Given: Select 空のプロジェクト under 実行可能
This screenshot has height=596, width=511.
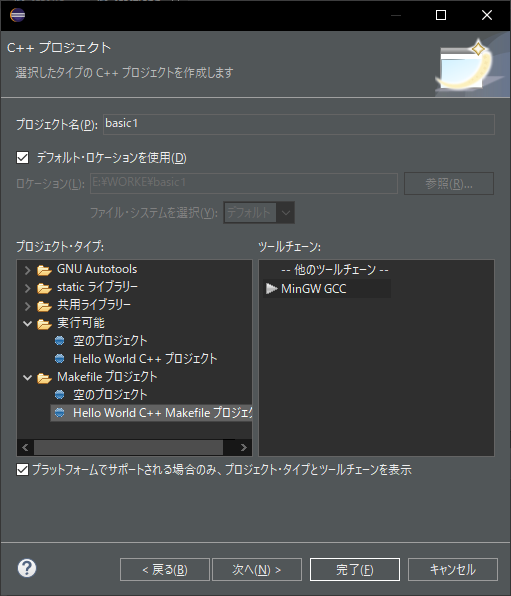Looking at the screenshot, I should [x=110, y=341].
